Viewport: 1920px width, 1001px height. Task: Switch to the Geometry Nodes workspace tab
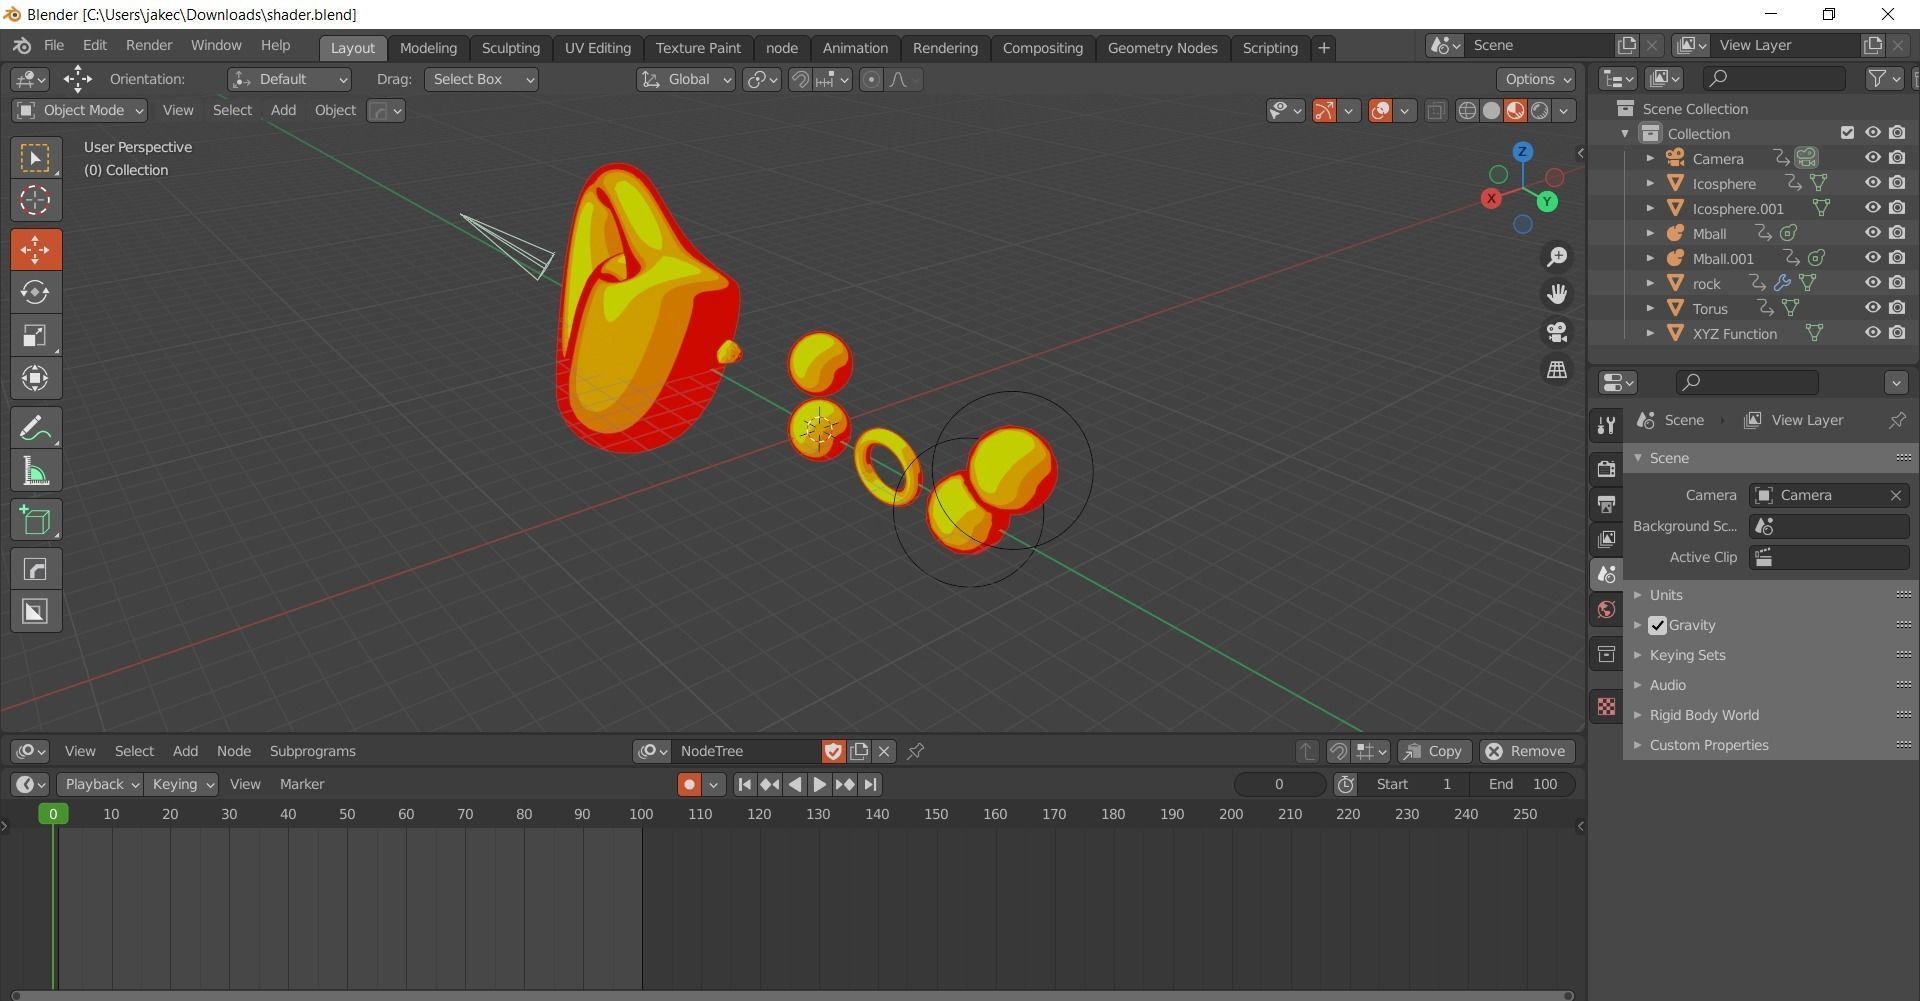click(1162, 47)
